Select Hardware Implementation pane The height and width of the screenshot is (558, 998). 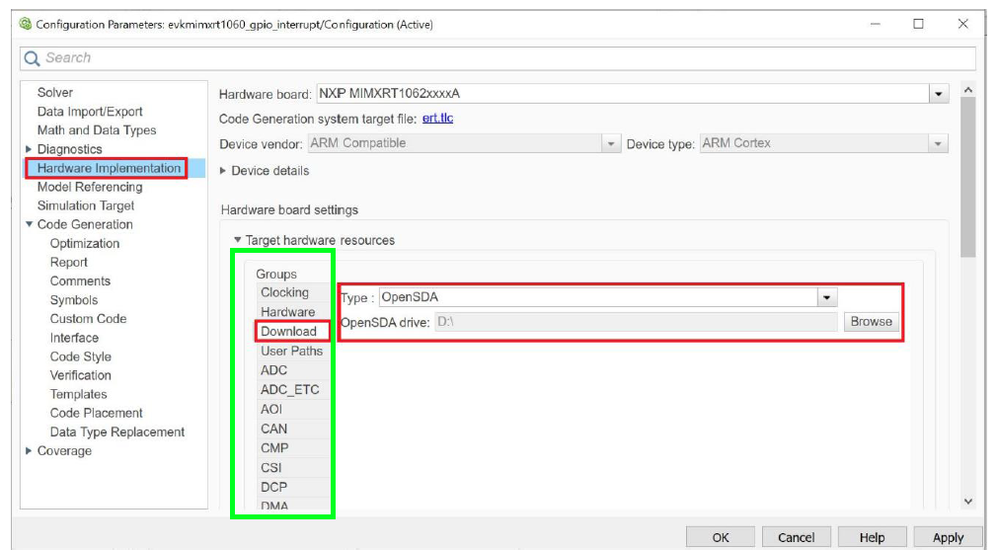(x=109, y=168)
